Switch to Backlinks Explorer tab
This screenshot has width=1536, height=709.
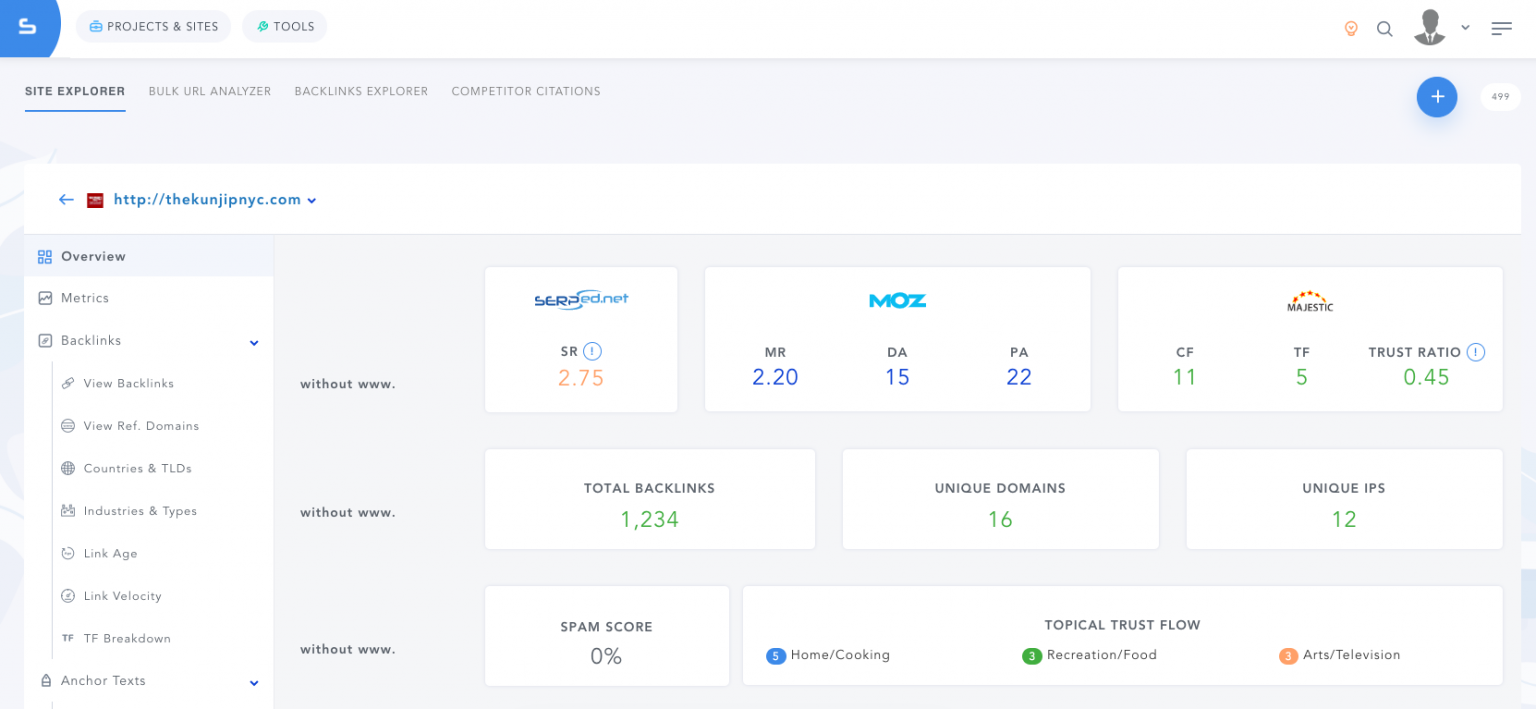[361, 91]
